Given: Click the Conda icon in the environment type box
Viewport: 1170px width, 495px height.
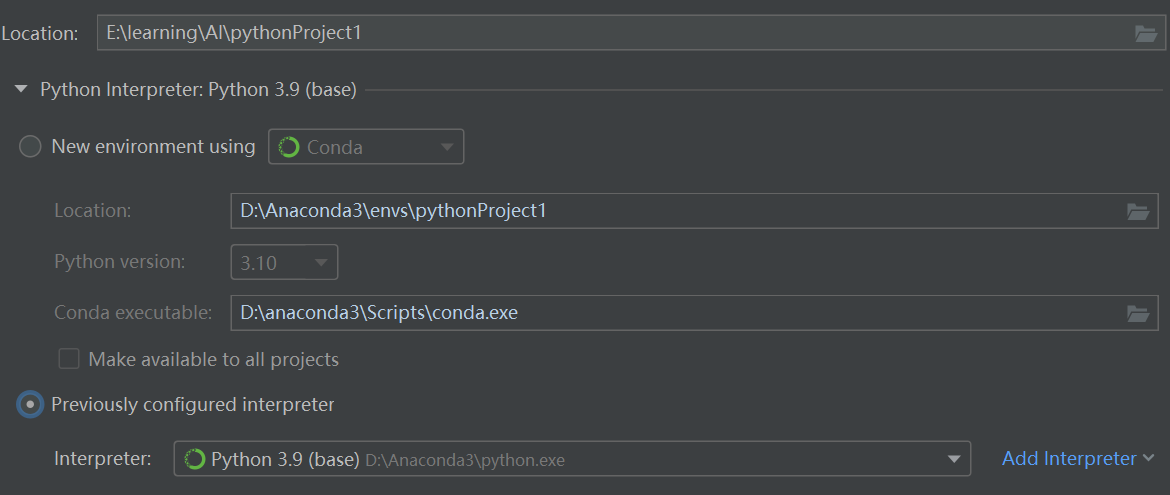Looking at the screenshot, I should 289,147.
